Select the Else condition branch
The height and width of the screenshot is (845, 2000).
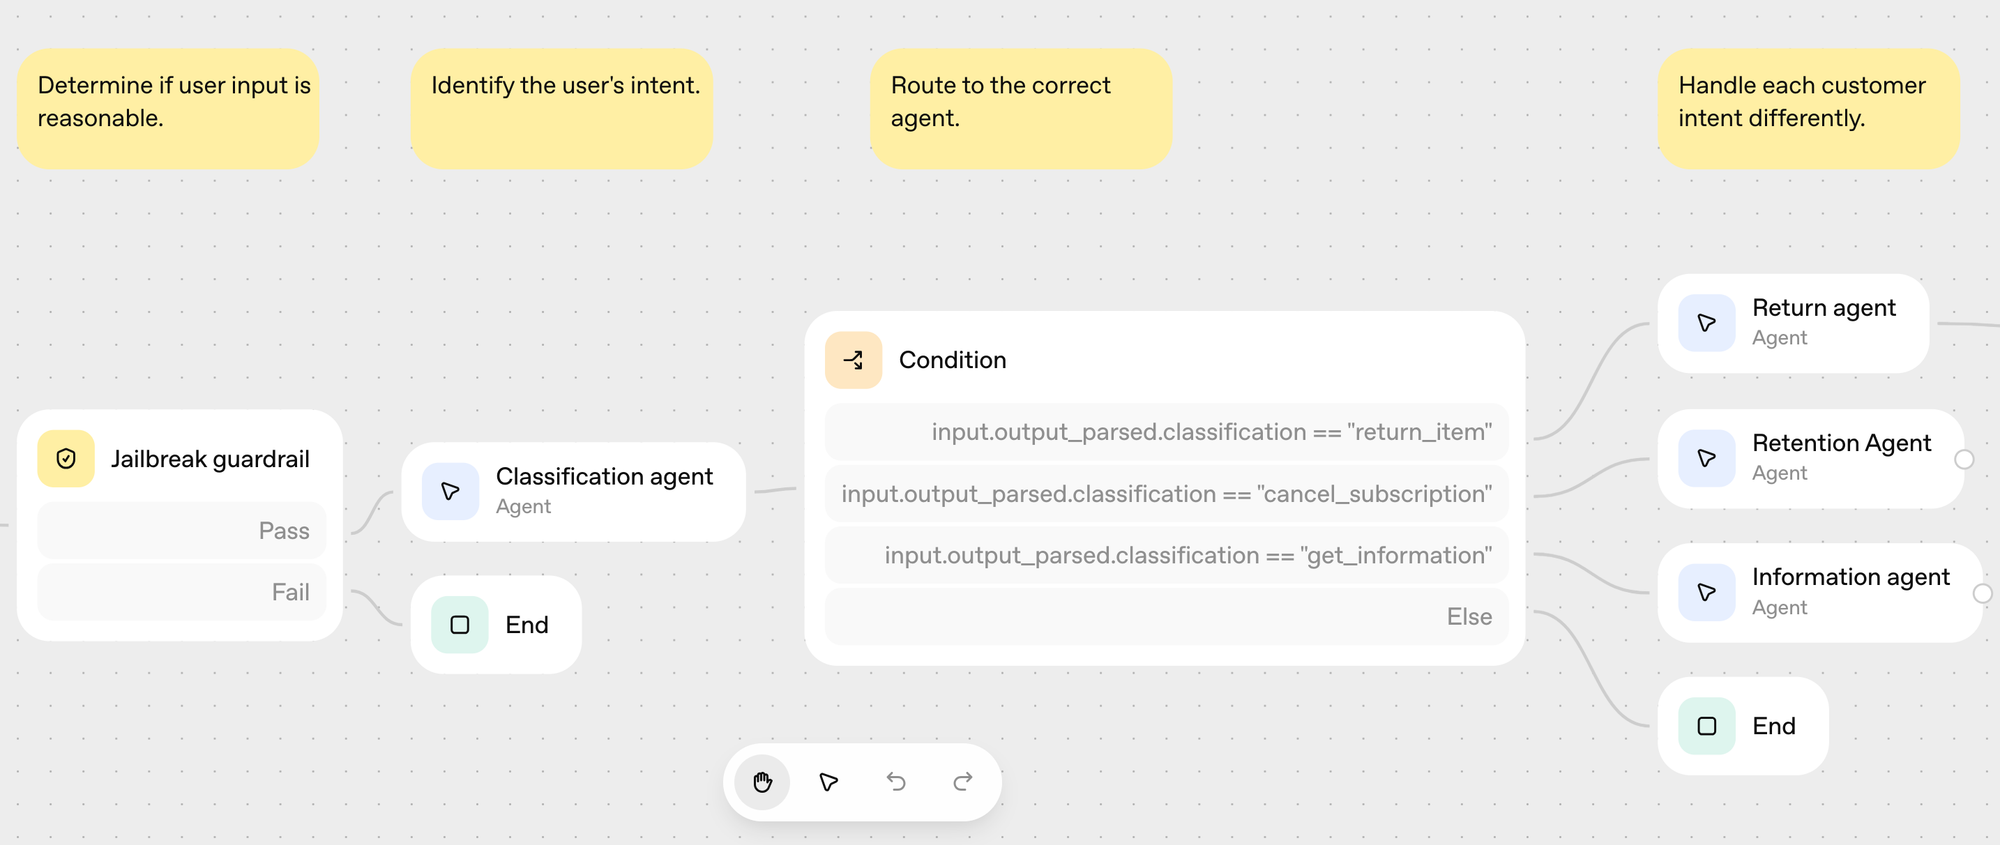1166,617
